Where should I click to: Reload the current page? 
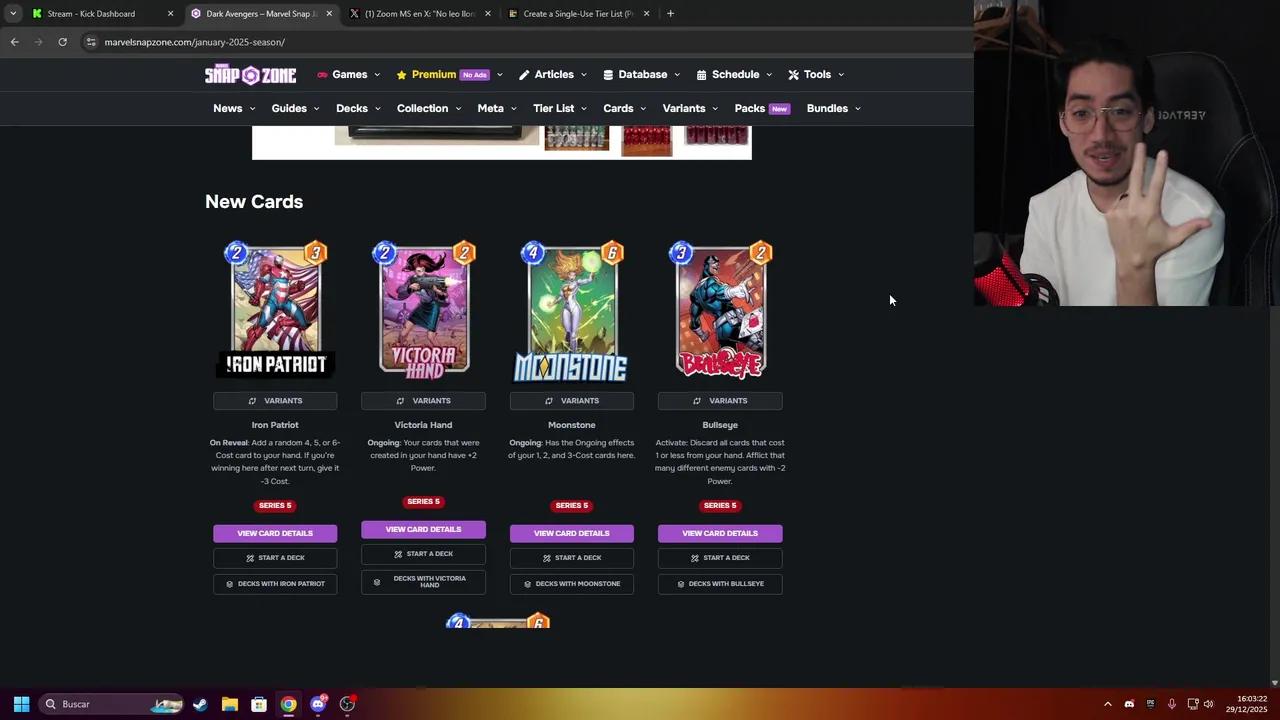tap(62, 42)
